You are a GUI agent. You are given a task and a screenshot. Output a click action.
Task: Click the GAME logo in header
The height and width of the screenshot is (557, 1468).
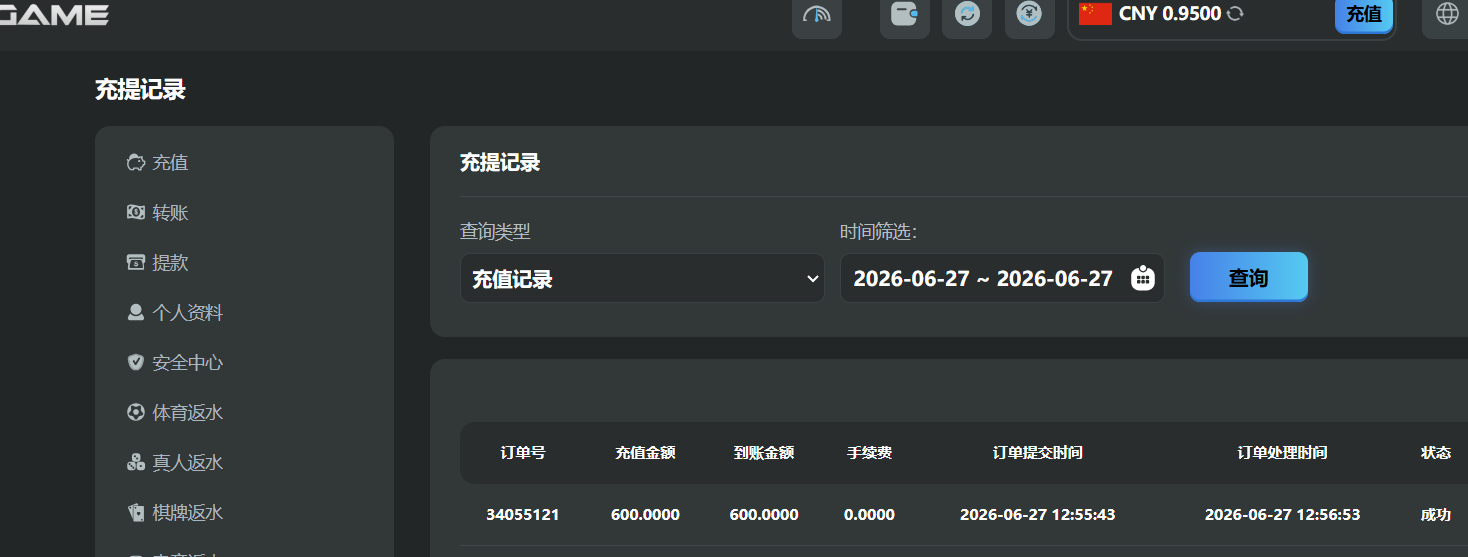52,14
